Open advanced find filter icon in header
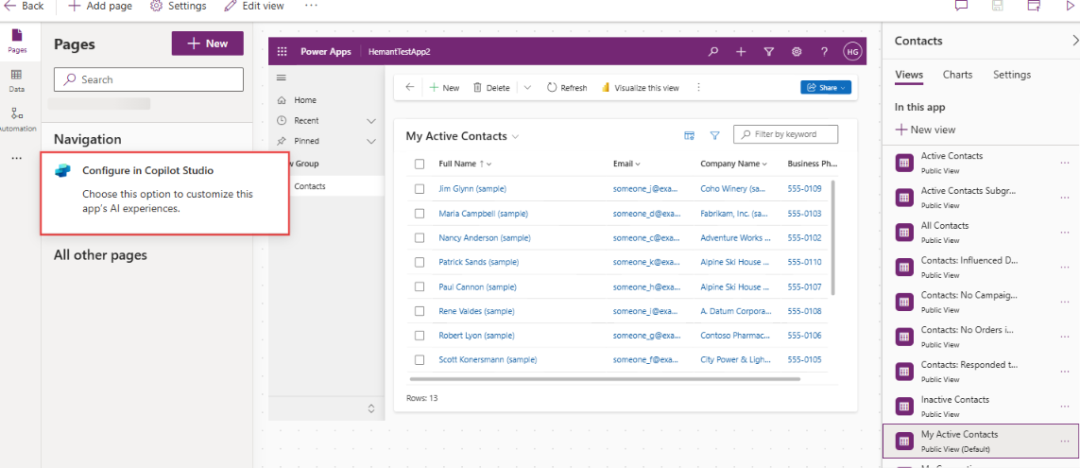The height and width of the screenshot is (468, 1080). point(769,52)
